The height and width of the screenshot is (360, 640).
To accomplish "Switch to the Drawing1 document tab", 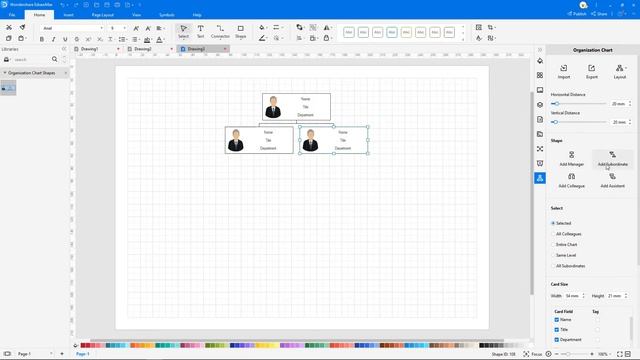I will (89, 49).
